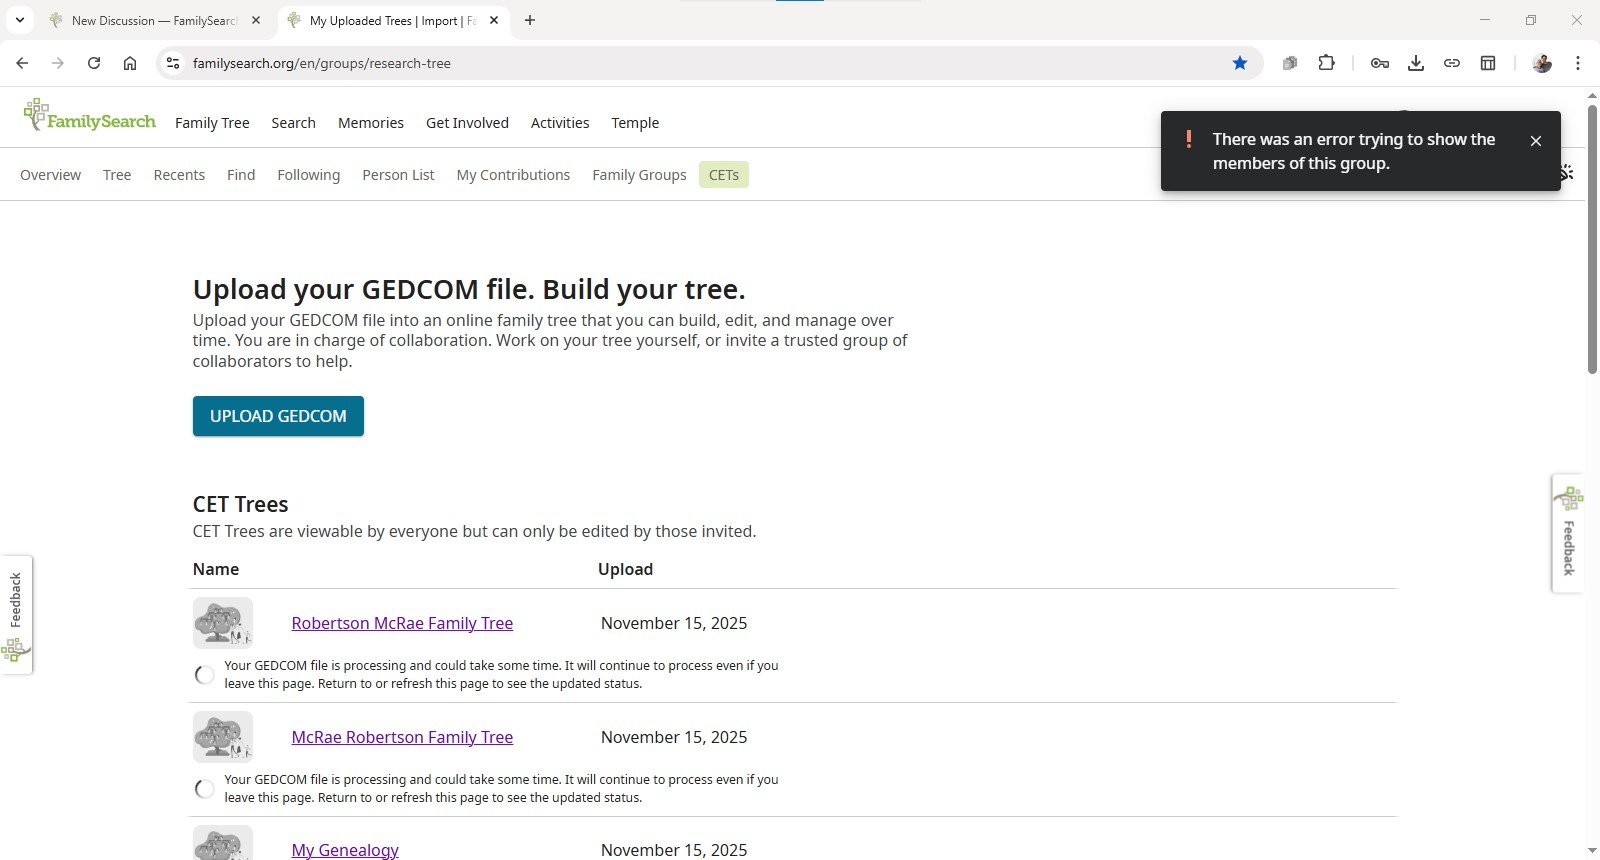Open the browser profile avatar
This screenshot has height=860, width=1600.
click(x=1542, y=63)
